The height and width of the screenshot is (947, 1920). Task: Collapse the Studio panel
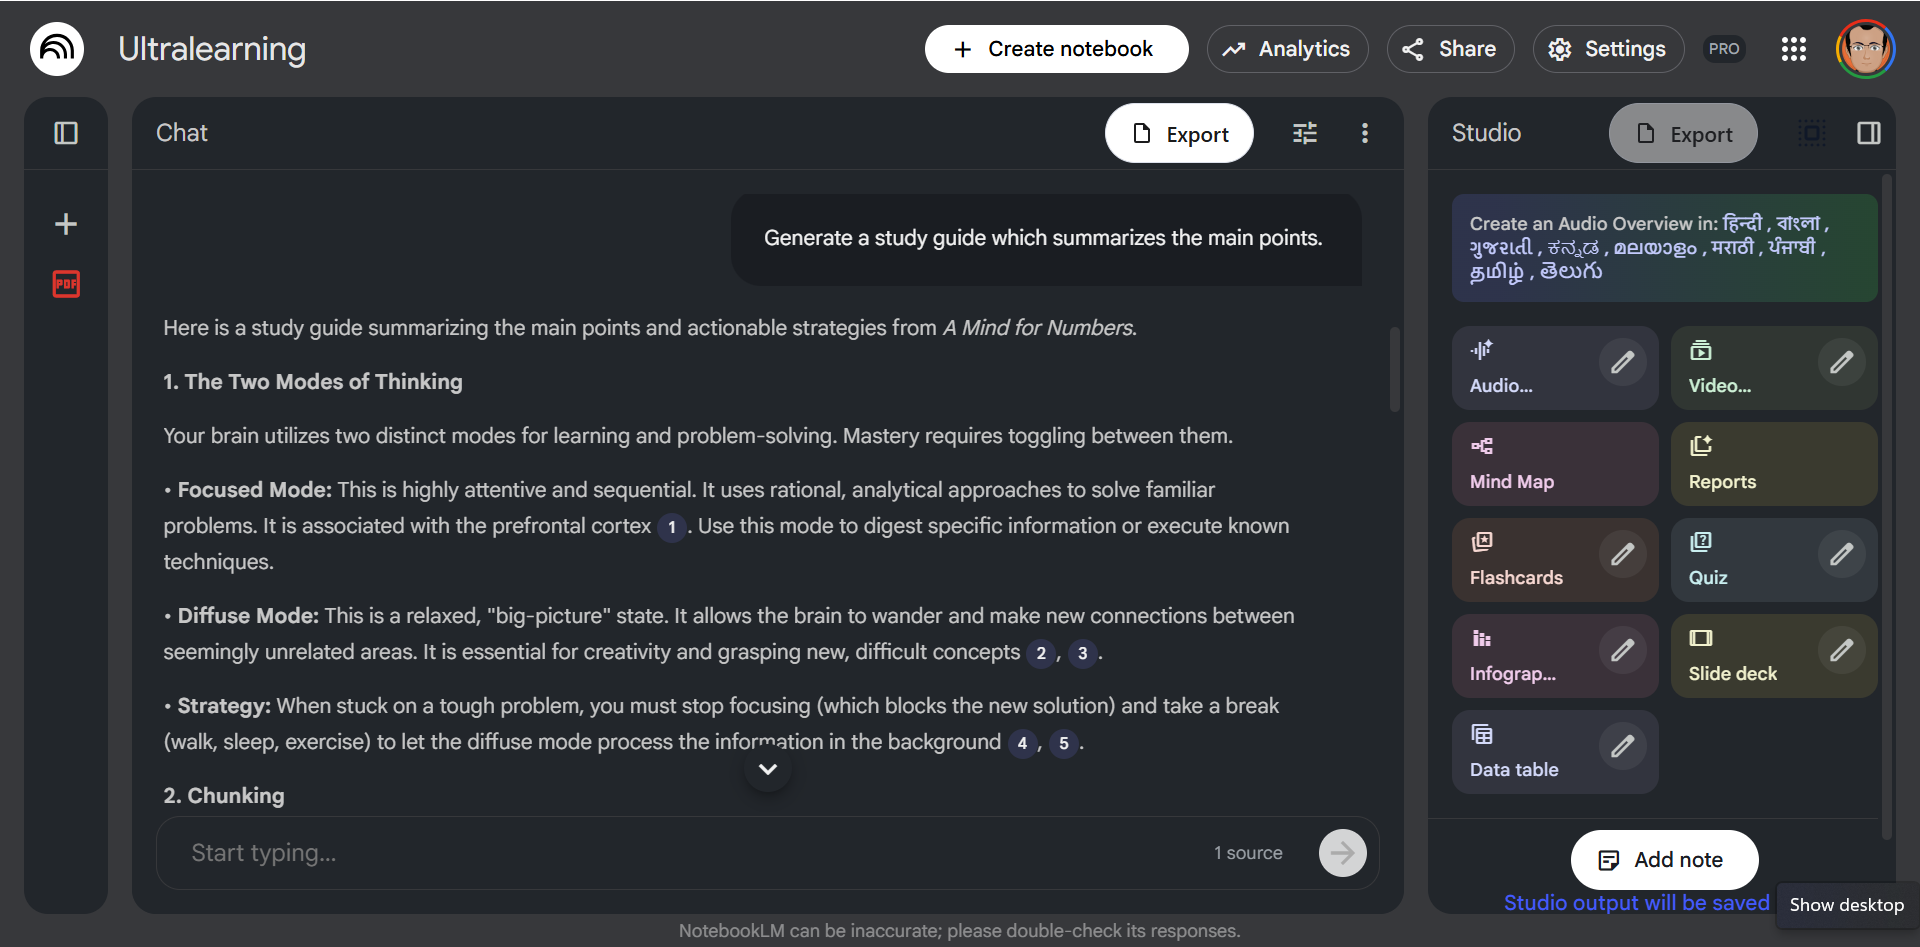tap(1869, 133)
